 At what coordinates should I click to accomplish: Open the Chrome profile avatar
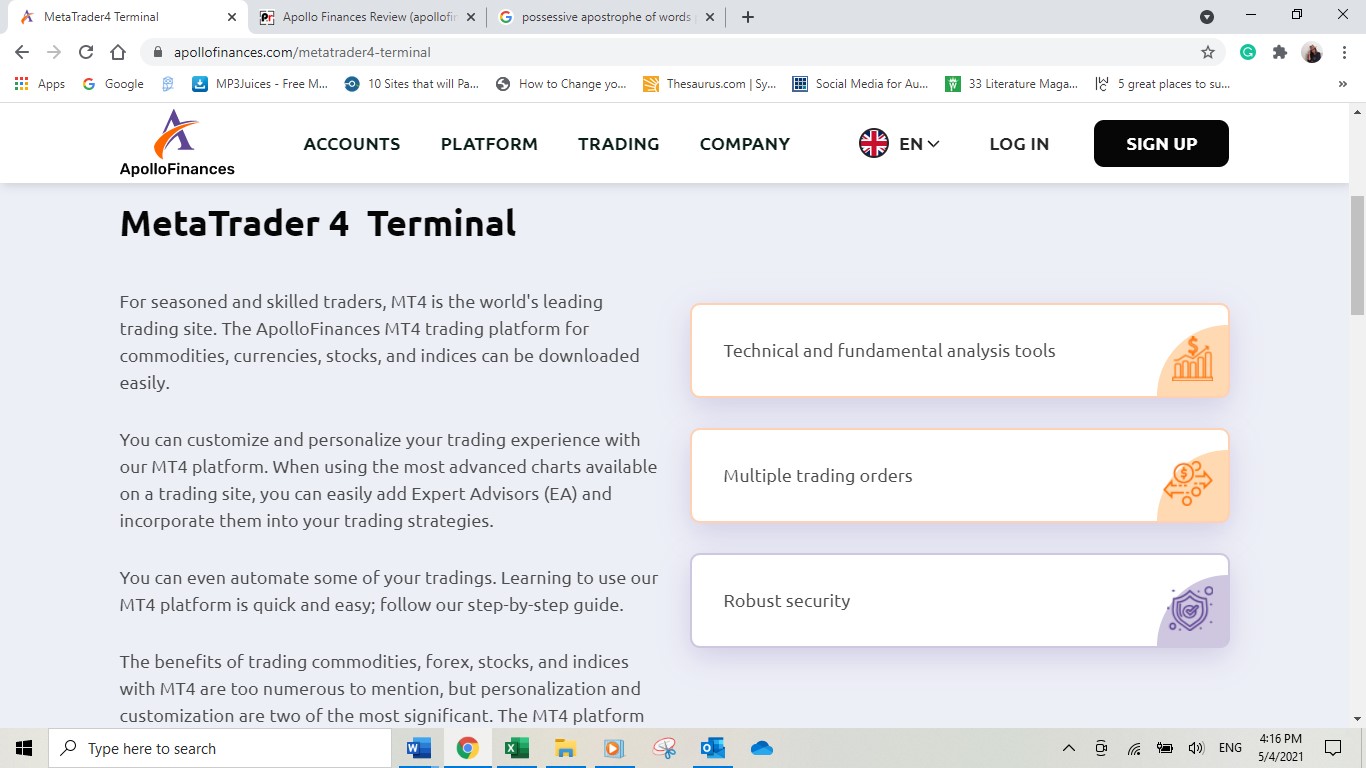click(x=1312, y=52)
